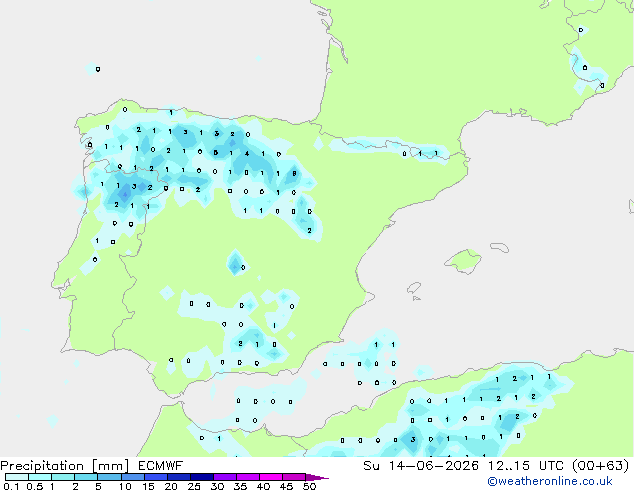
Task: Click the 35–40 mm legend color box
Action: [x=247, y=477]
